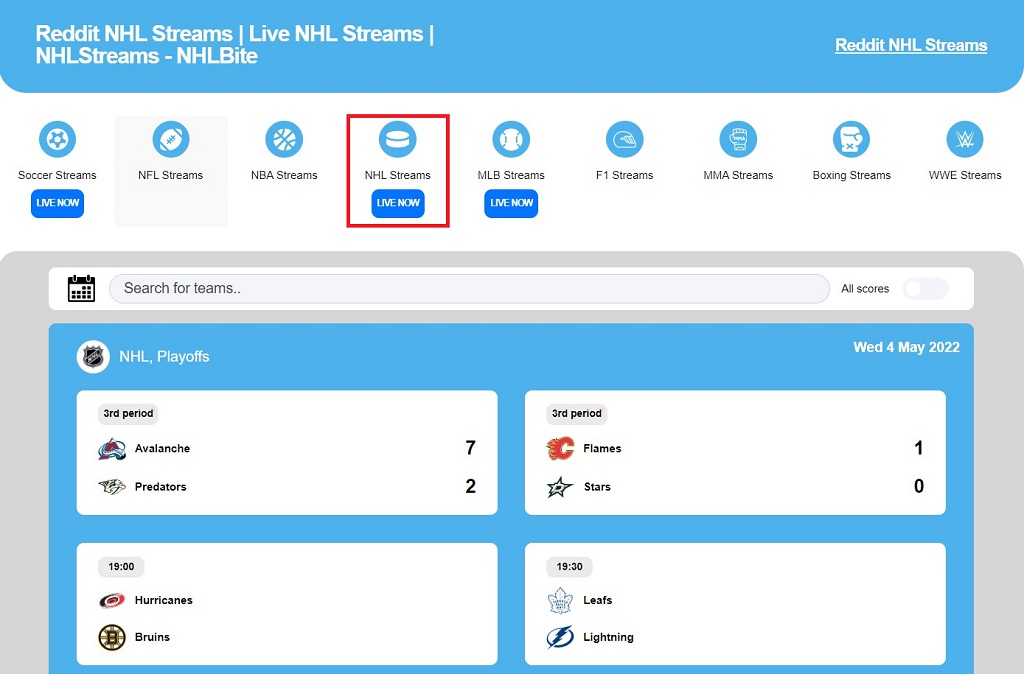This screenshot has height=674, width=1024.
Task: Click the Bruins team name
Action: pos(152,637)
